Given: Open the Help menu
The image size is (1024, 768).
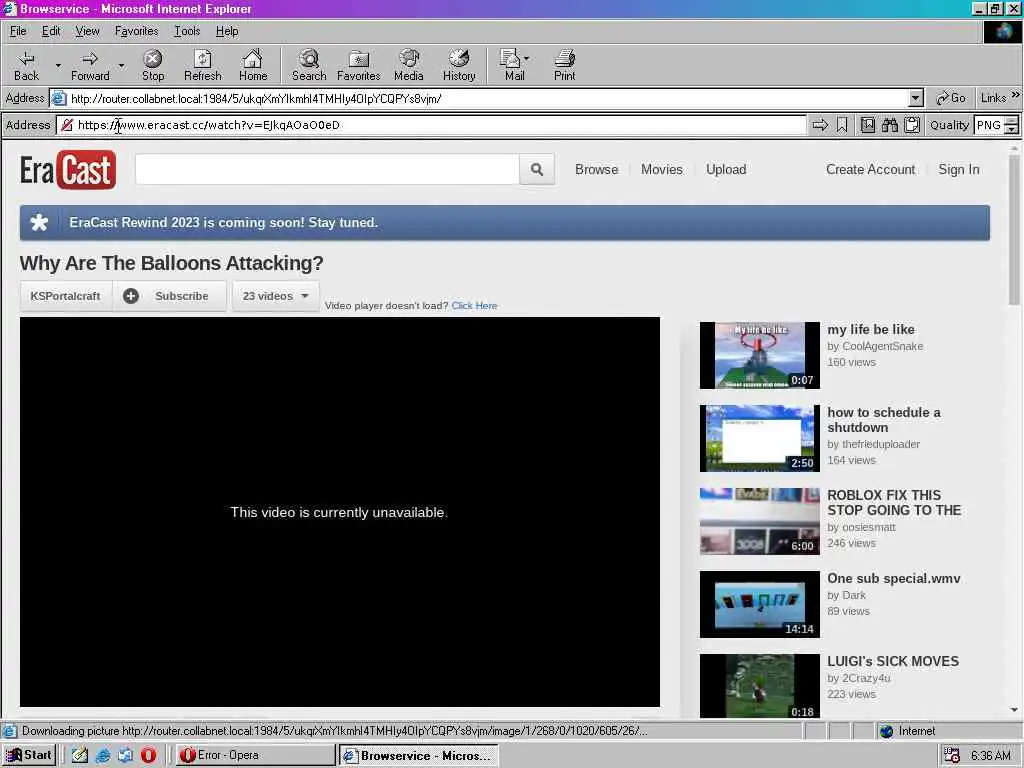Looking at the screenshot, I should point(227,31).
